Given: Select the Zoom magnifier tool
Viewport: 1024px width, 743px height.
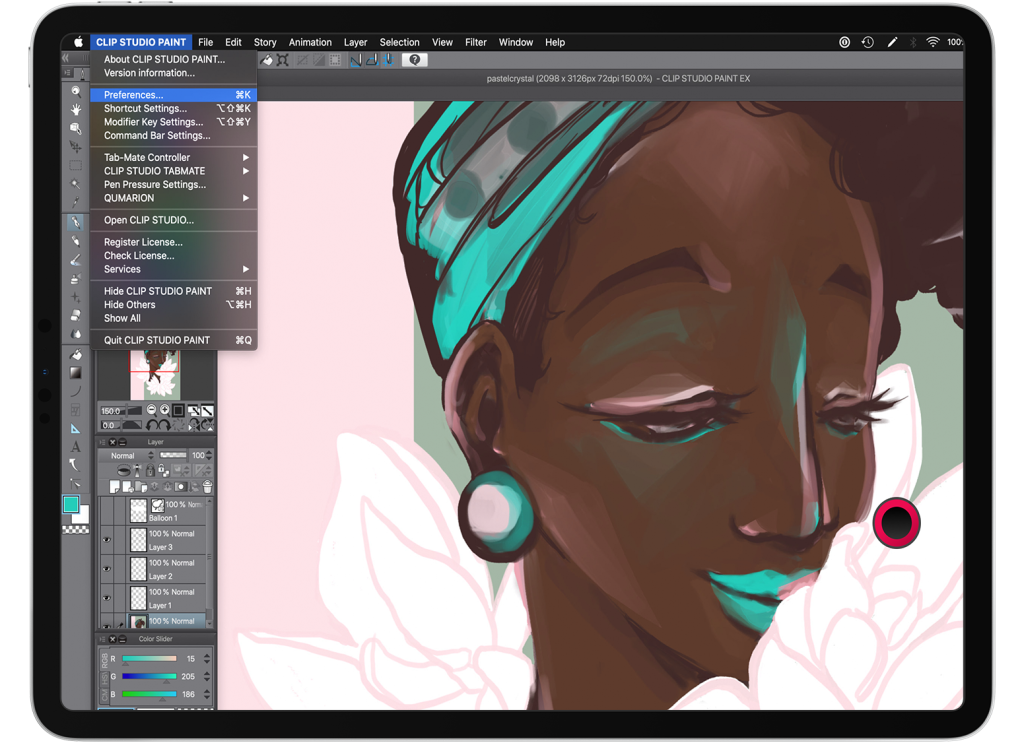Looking at the screenshot, I should click(x=76, y=91).
